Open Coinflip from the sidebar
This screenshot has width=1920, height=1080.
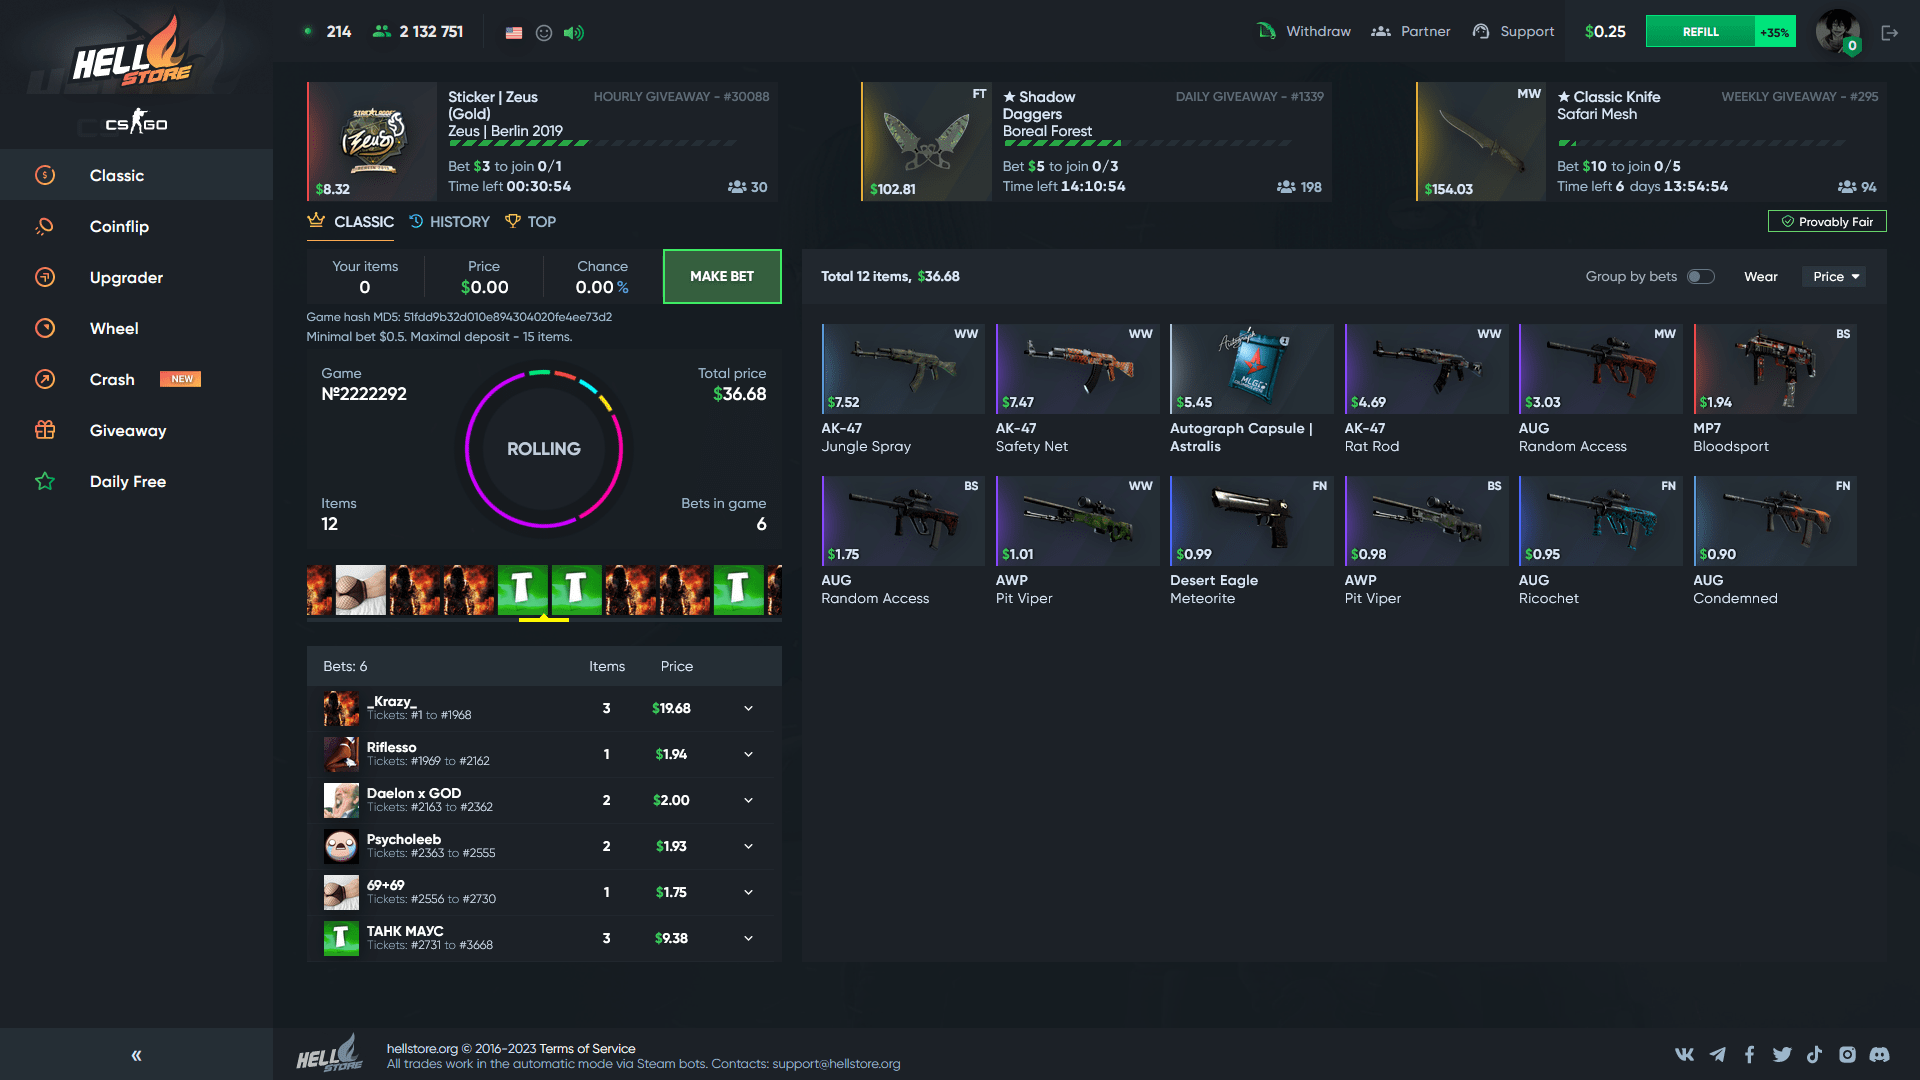136,226
